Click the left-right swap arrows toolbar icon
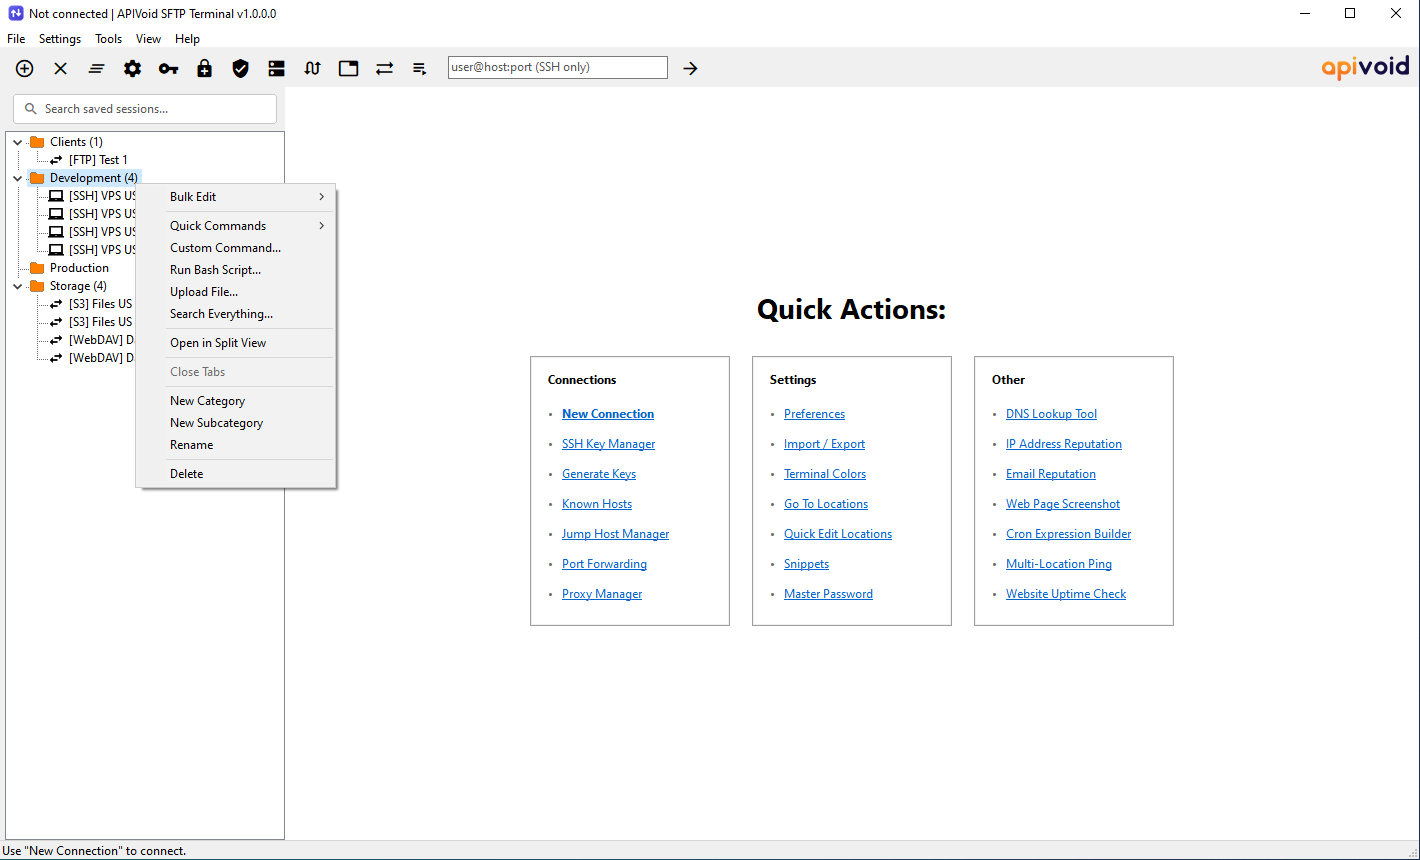The image size is (1420, 860). click(x=385, y=68)
